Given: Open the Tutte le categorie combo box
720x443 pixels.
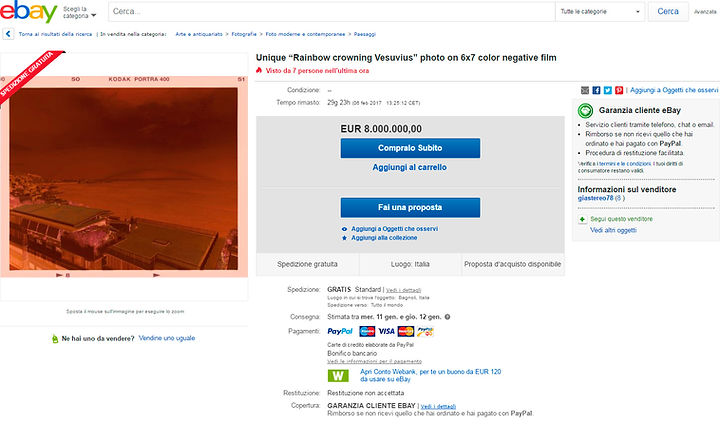Looking at the screenshot, I should pyautogui.click(x=600, y=11).
